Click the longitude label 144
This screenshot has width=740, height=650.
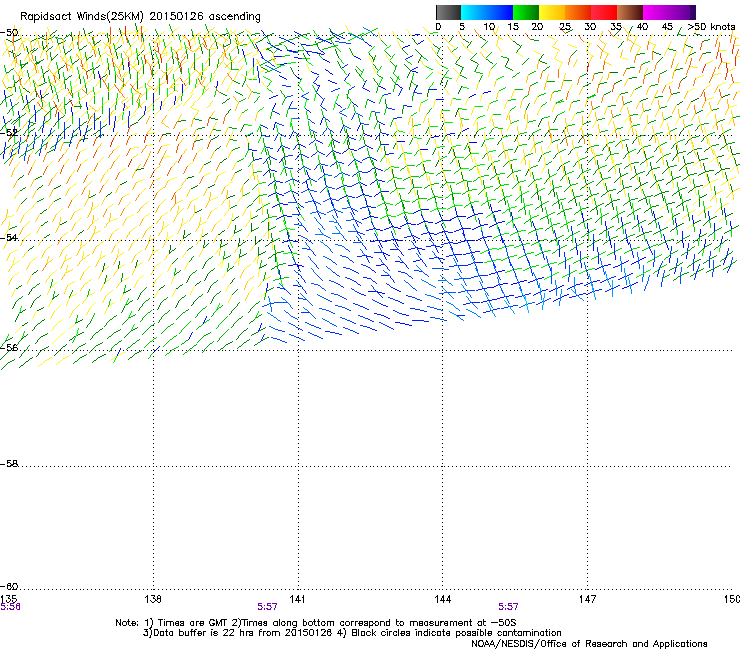click(x=443, y=599)
